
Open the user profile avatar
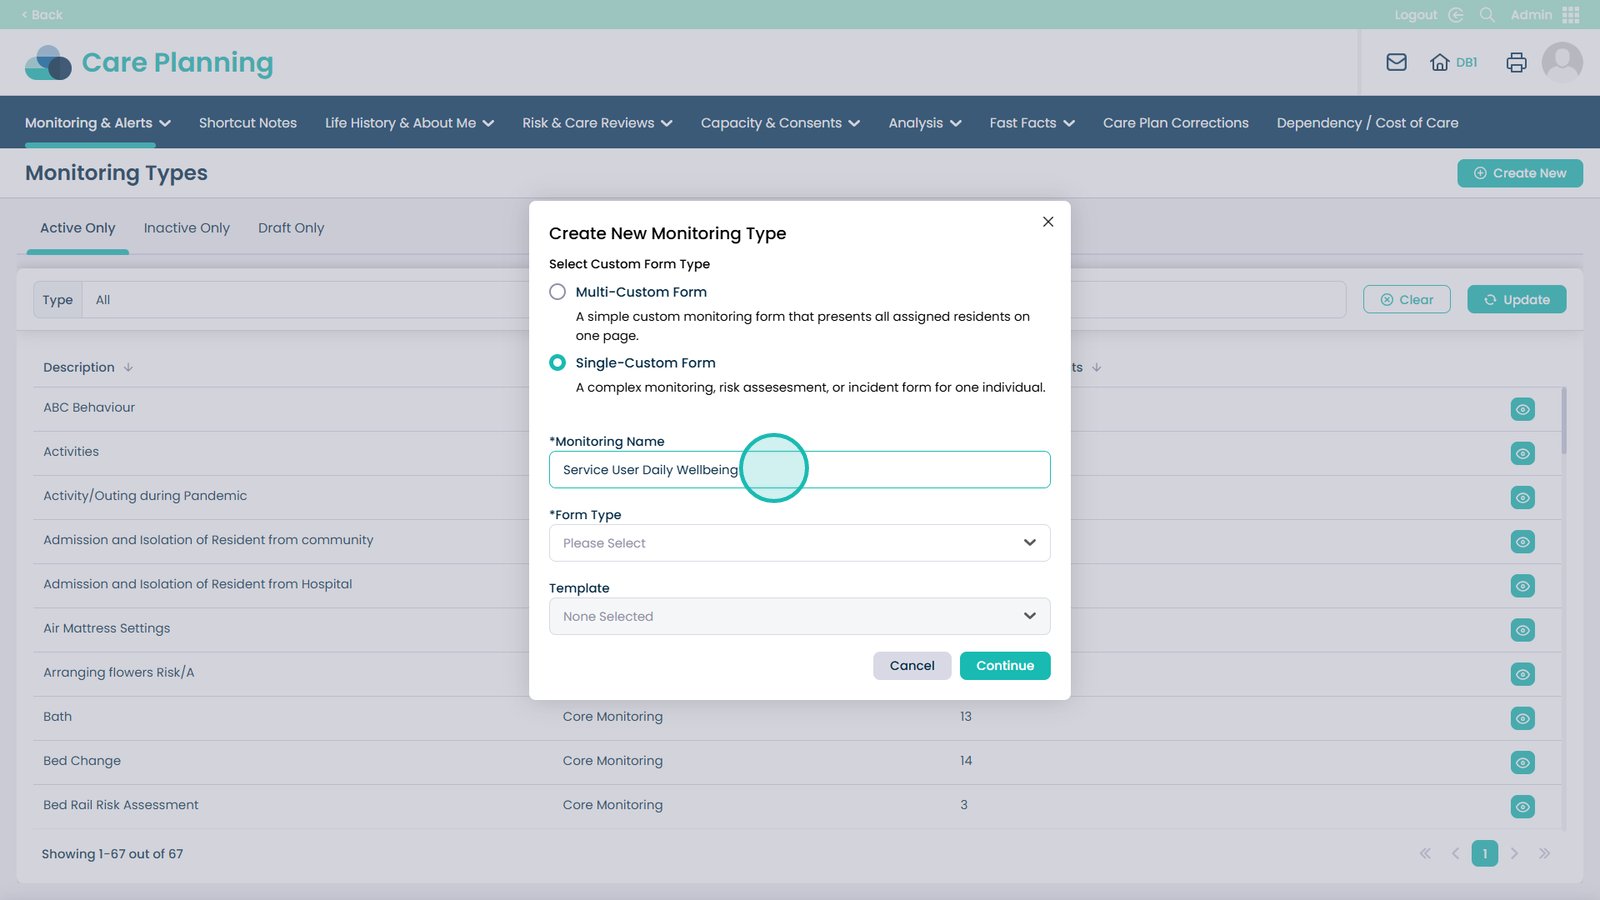click(1561, 62)
